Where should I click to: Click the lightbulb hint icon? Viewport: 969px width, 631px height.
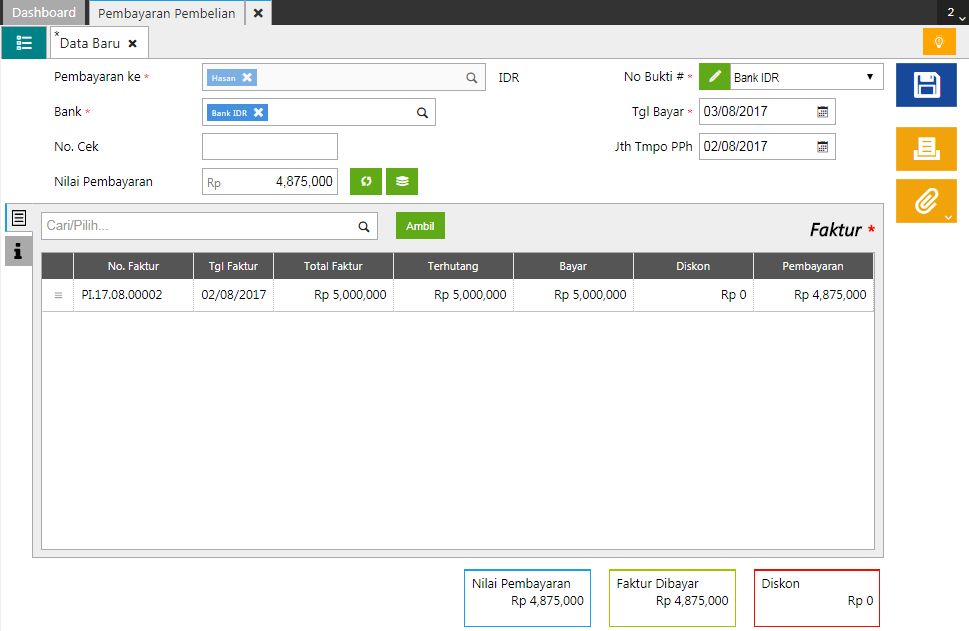click(x=938, y=42)
